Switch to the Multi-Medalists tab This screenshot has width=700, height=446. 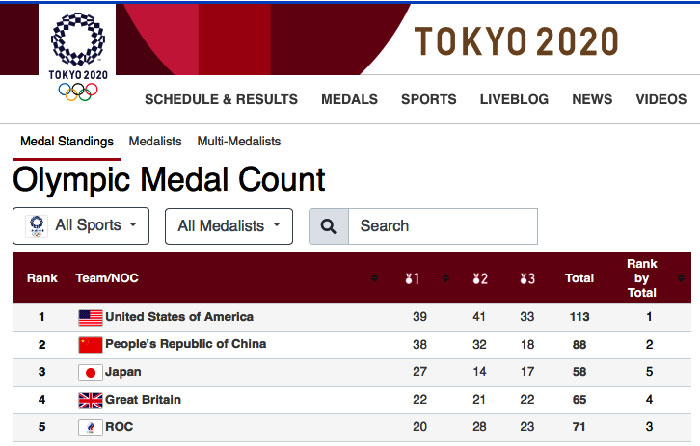pos(239,141)
